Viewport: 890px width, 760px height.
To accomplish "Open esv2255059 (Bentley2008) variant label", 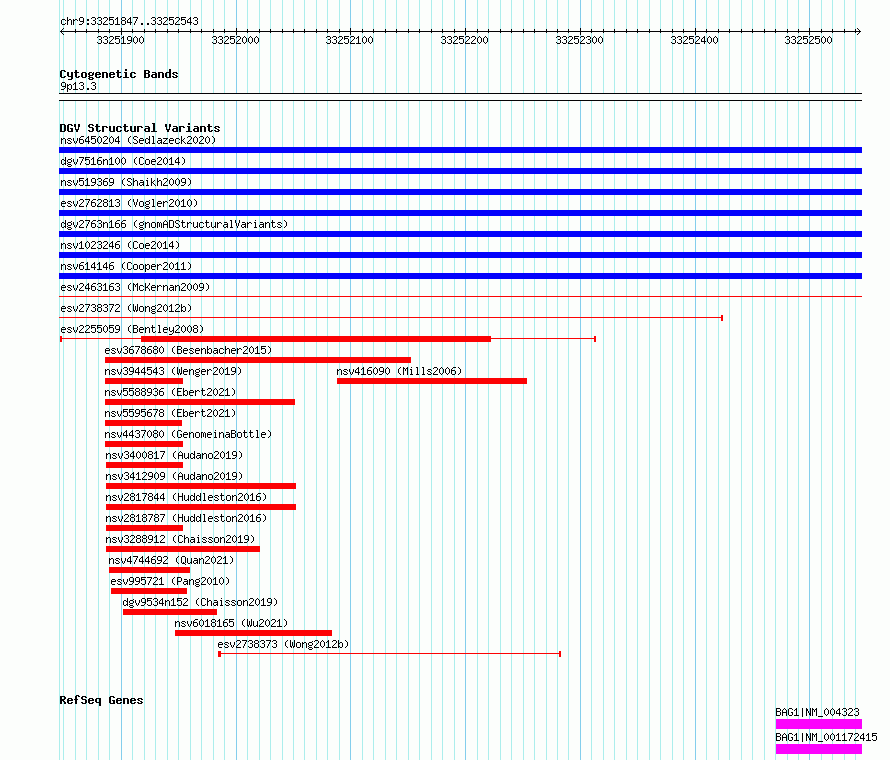I will [132, 329].
